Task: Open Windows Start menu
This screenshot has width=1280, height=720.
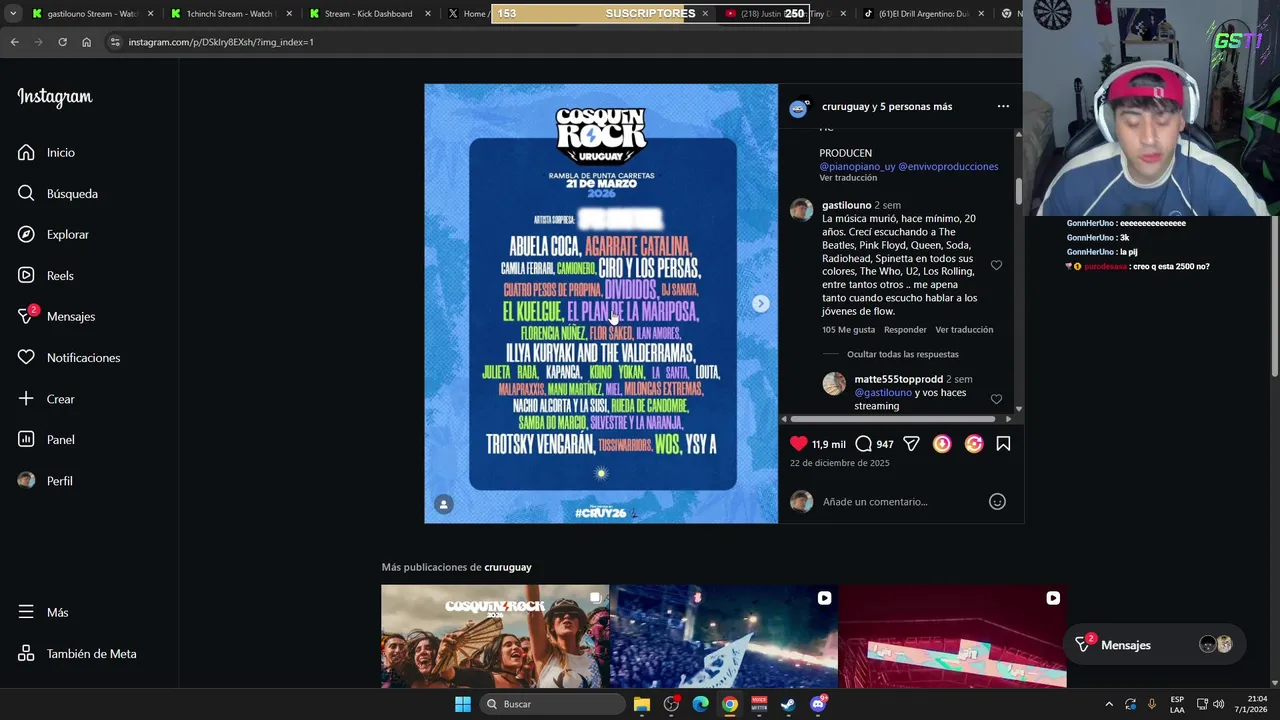Action: 462,704
